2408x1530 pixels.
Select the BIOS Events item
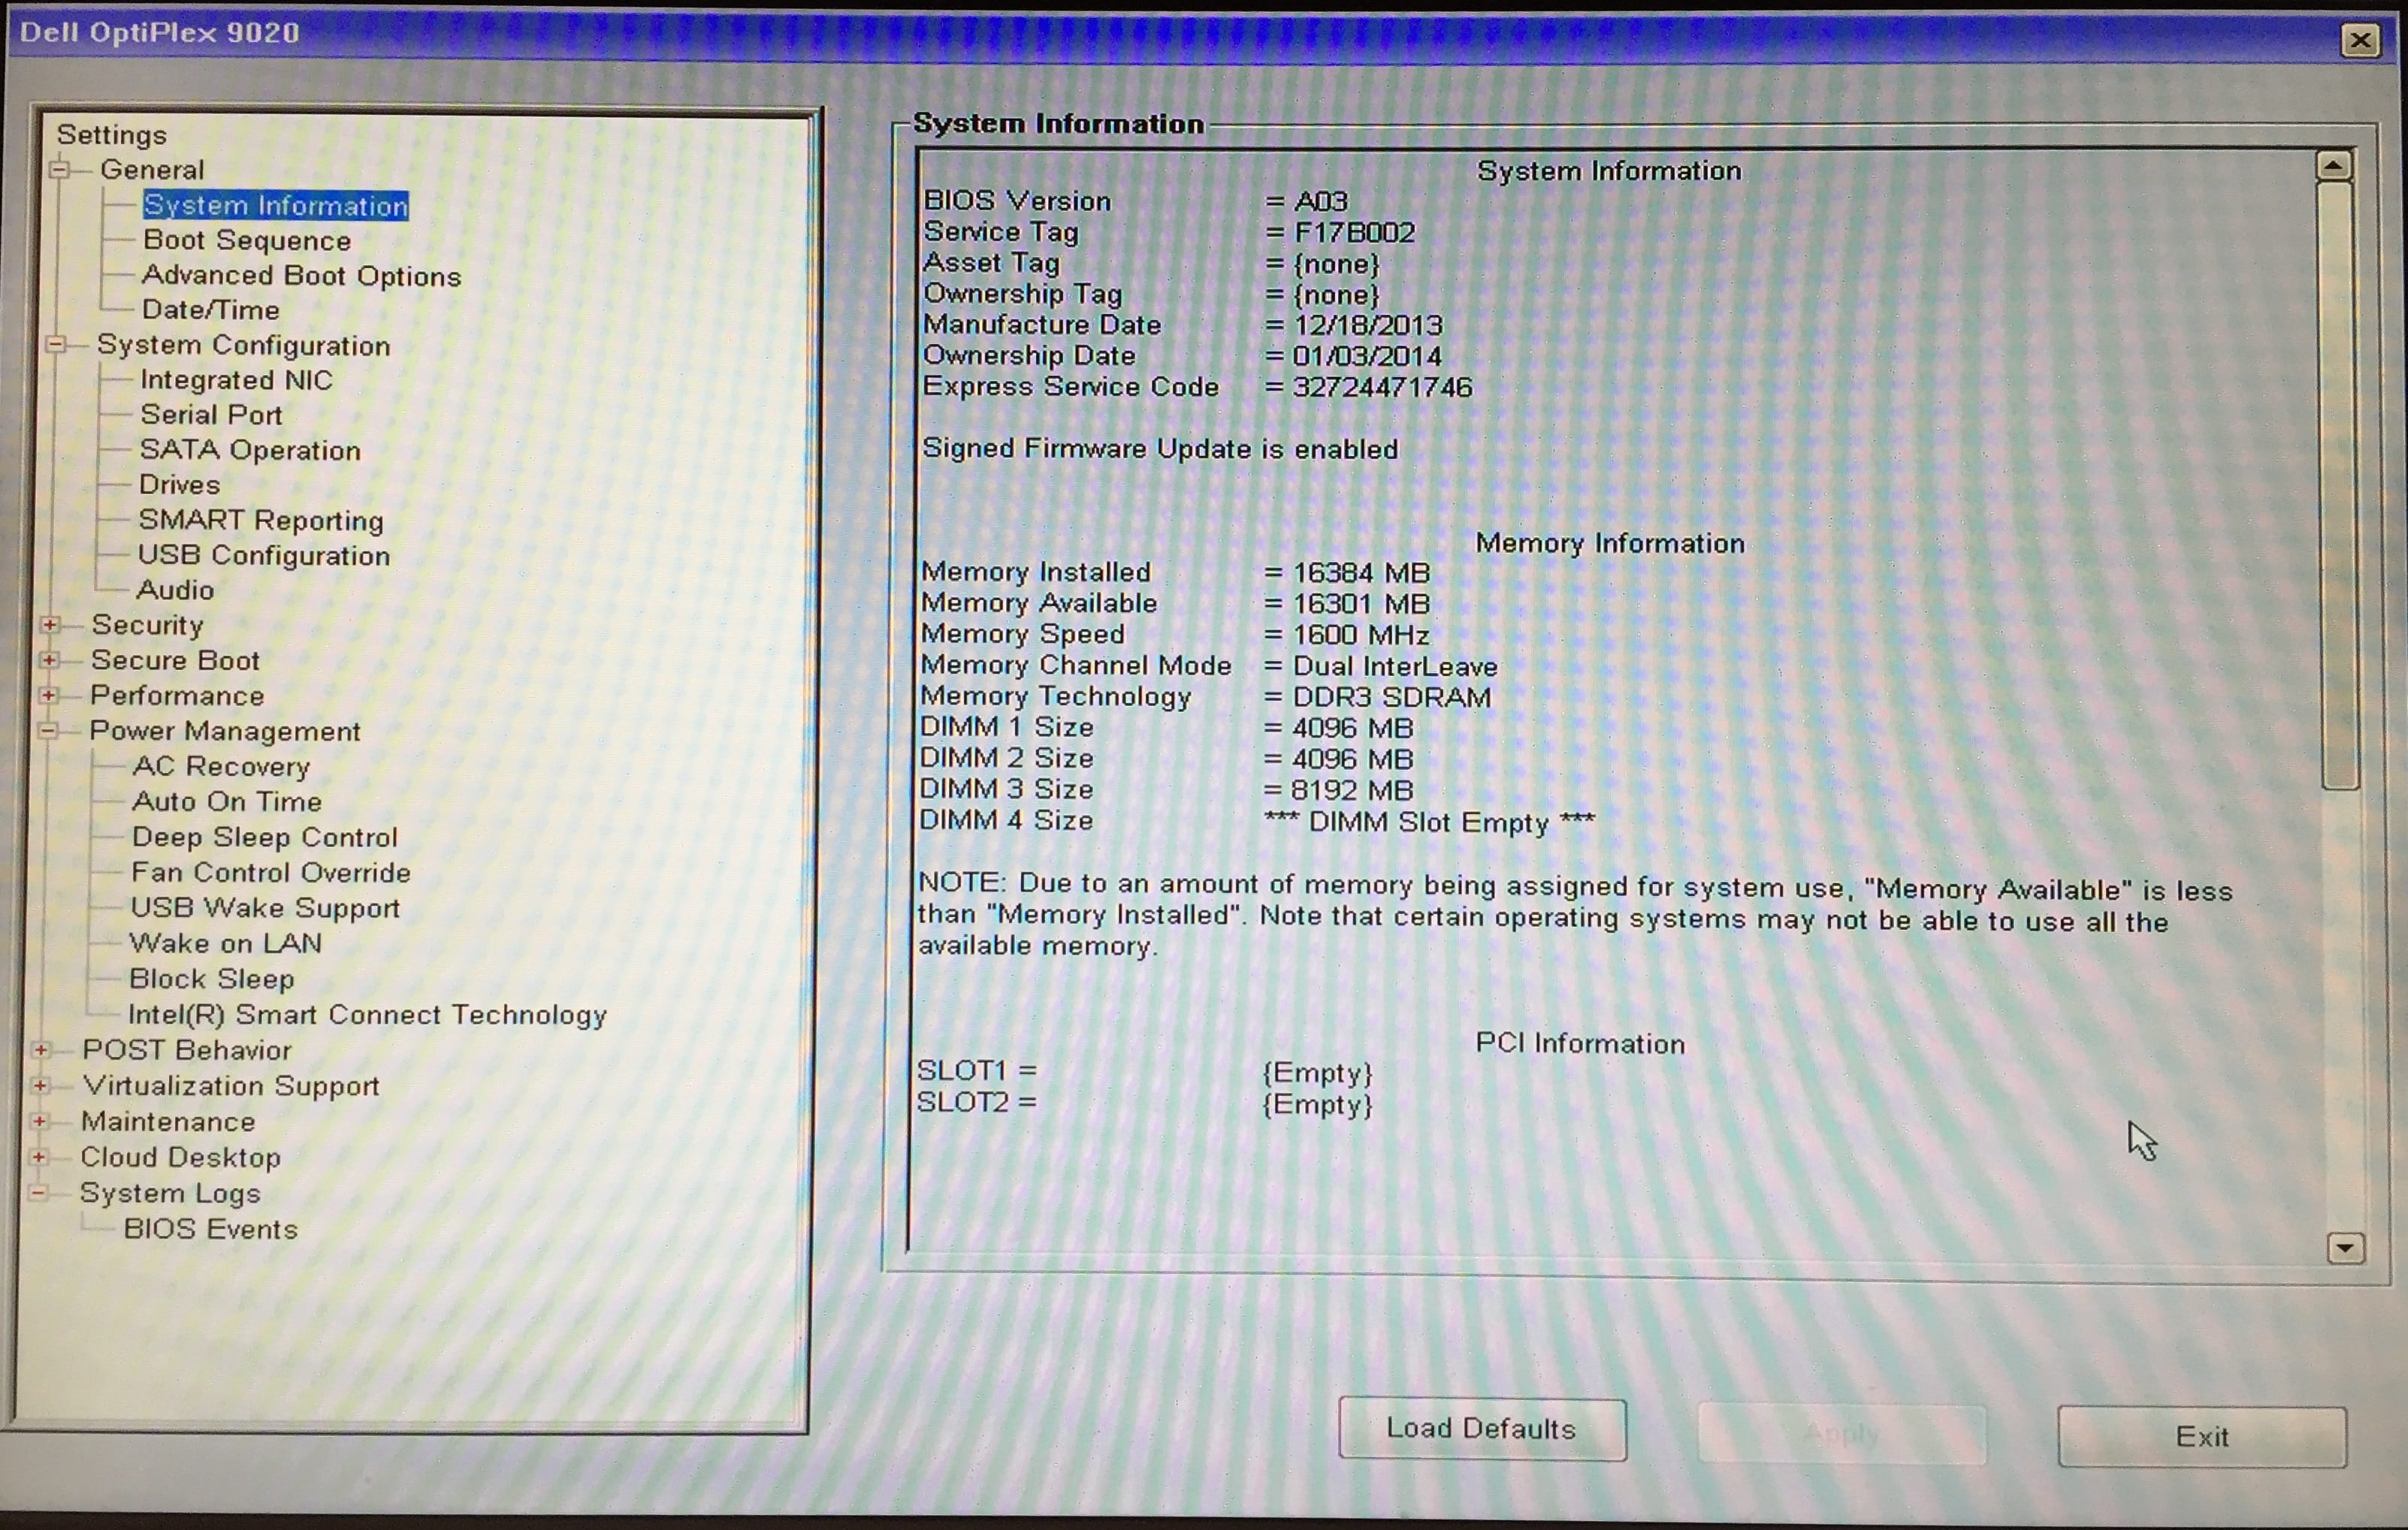pos(210,1229)
